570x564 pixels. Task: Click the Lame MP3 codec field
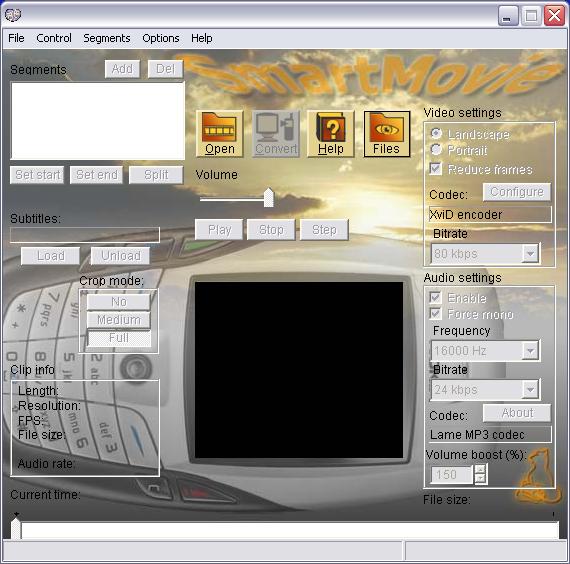[490, 435]
